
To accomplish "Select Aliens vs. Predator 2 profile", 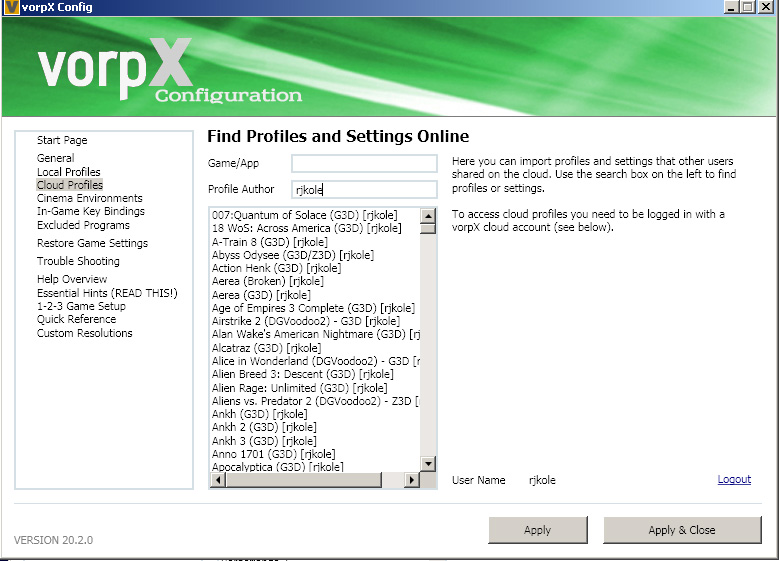I will 315,401.
